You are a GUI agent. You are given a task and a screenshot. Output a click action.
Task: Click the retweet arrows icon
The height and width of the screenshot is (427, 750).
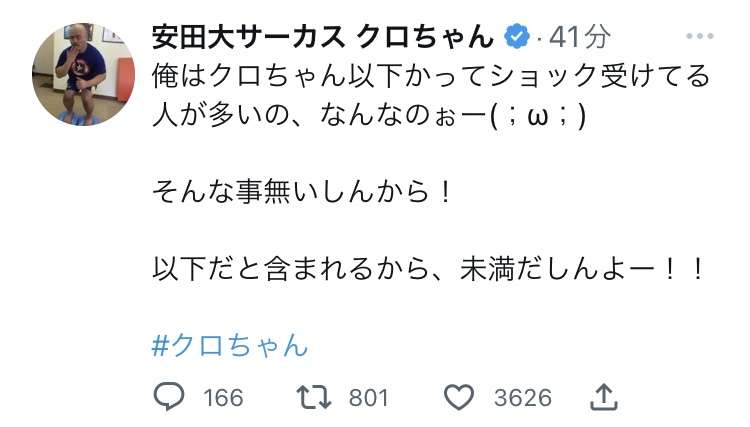click(x=318, y=397)
